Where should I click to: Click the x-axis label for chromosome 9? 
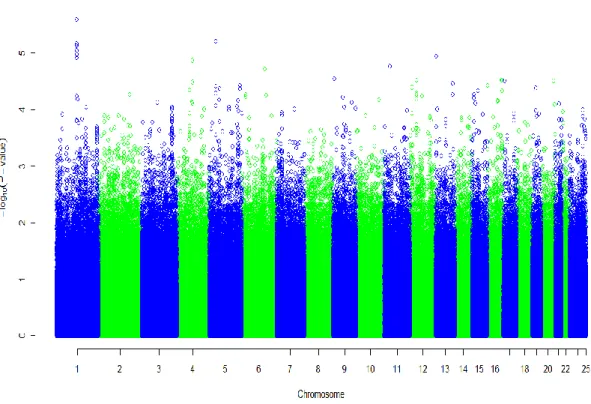(x=344, y=369)
